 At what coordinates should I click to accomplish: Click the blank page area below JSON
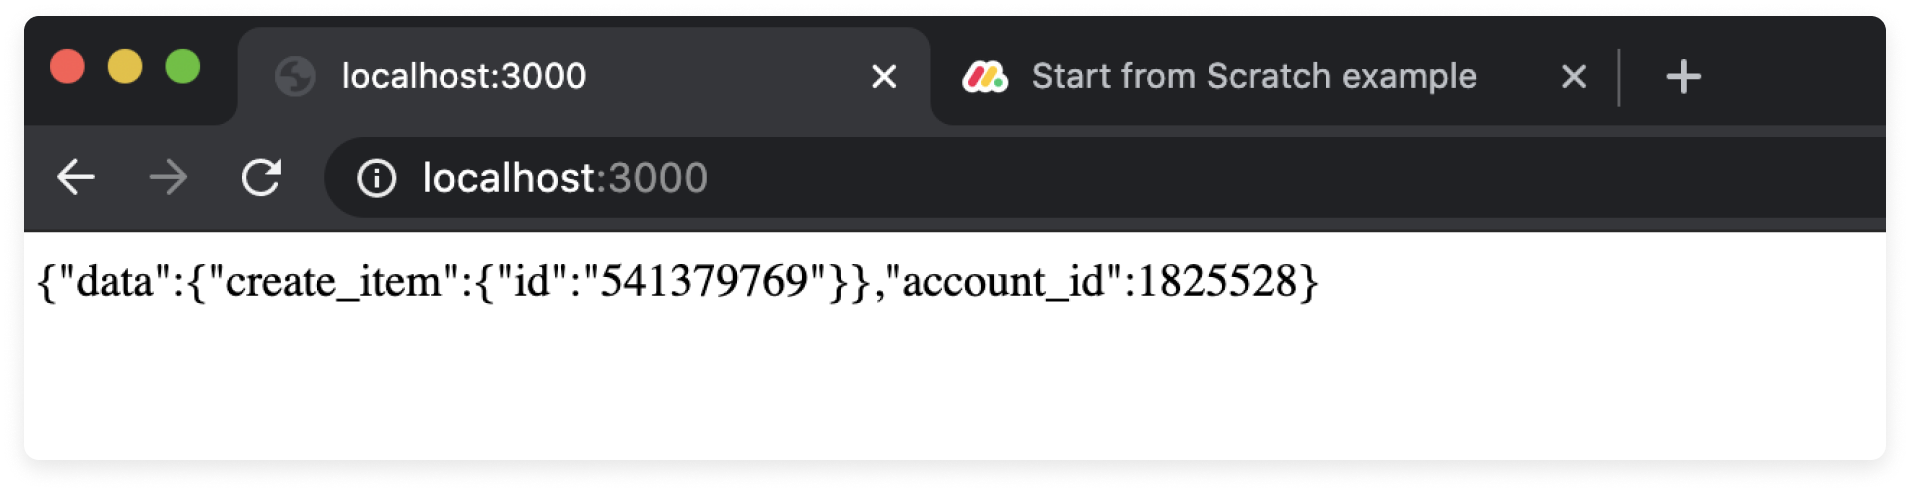tap(955, 390)
